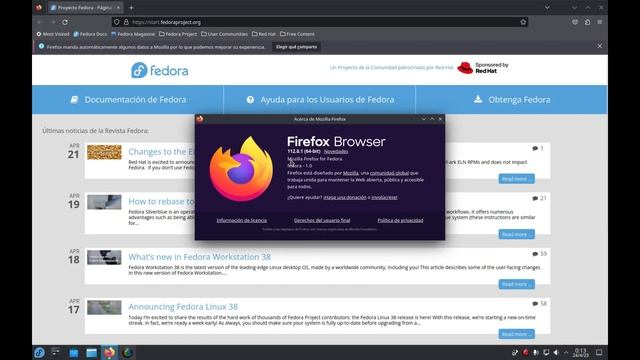The width and height of the screenshot is (640, 360).
Task: Click thumbnail of April 17 article
Action: click(x=104, y=307)
